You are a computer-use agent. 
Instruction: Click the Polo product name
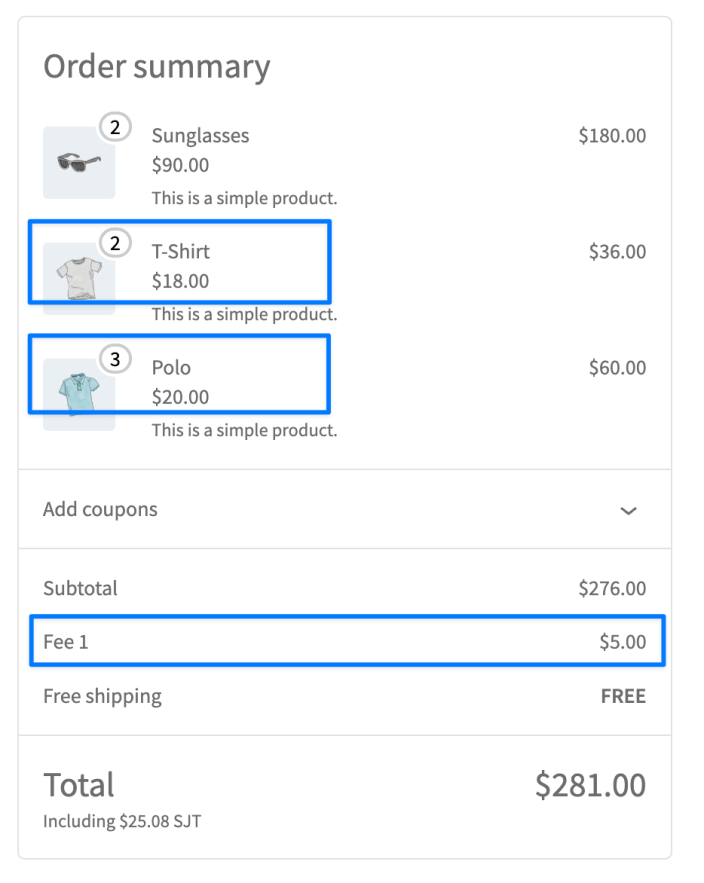click(171, 367)
